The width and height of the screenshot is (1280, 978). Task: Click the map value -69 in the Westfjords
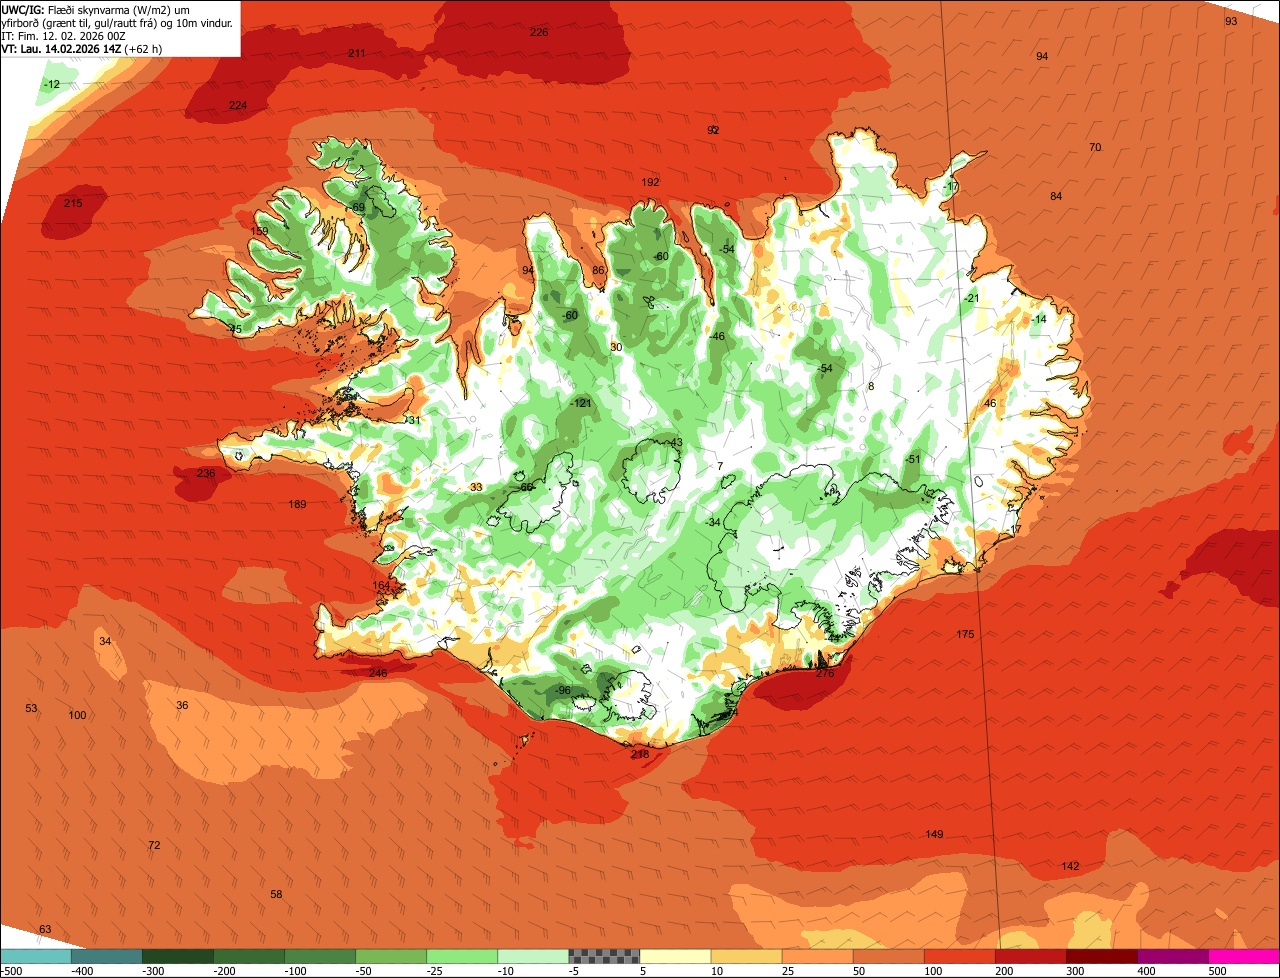pyautogui.click(x=357, y=207)
